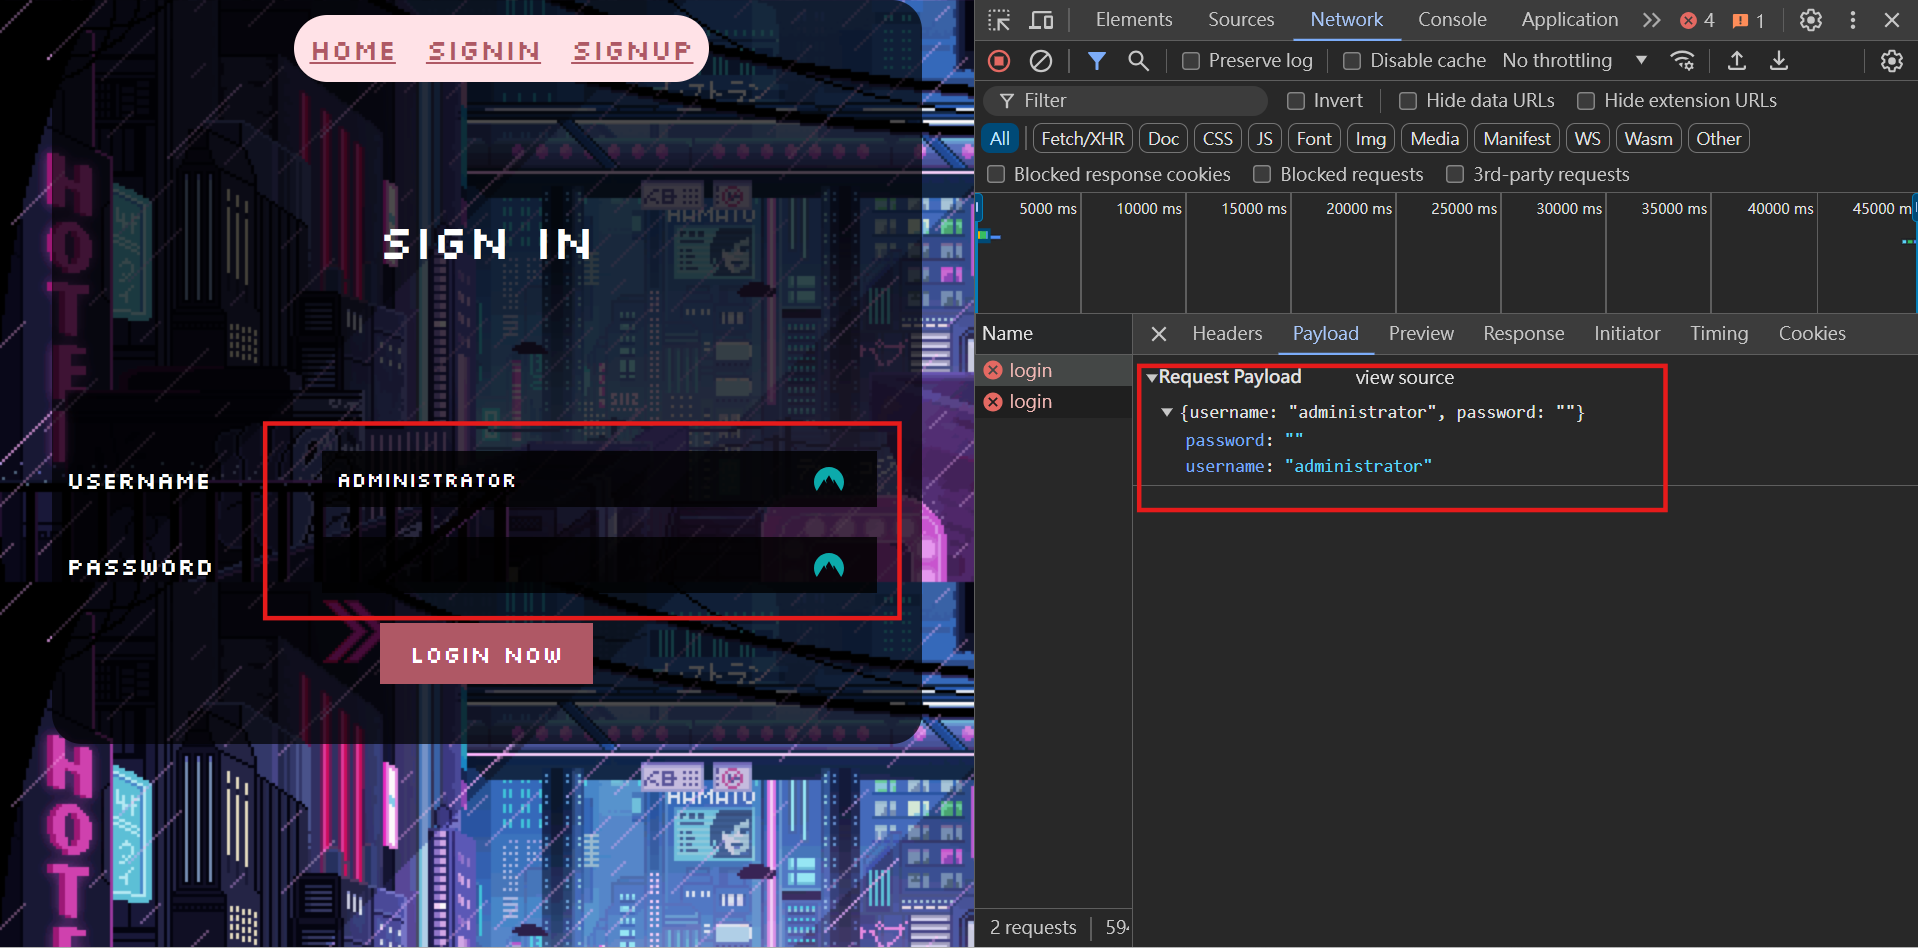
Task: Filter requests by Other type
Action: (1719, 139)
